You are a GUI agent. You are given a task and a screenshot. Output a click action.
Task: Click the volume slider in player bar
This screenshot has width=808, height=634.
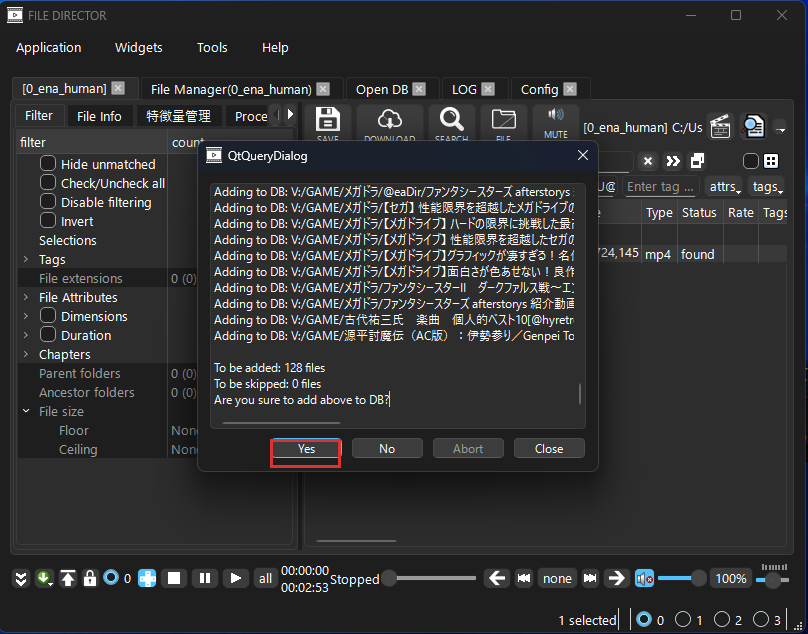point(680,578)
